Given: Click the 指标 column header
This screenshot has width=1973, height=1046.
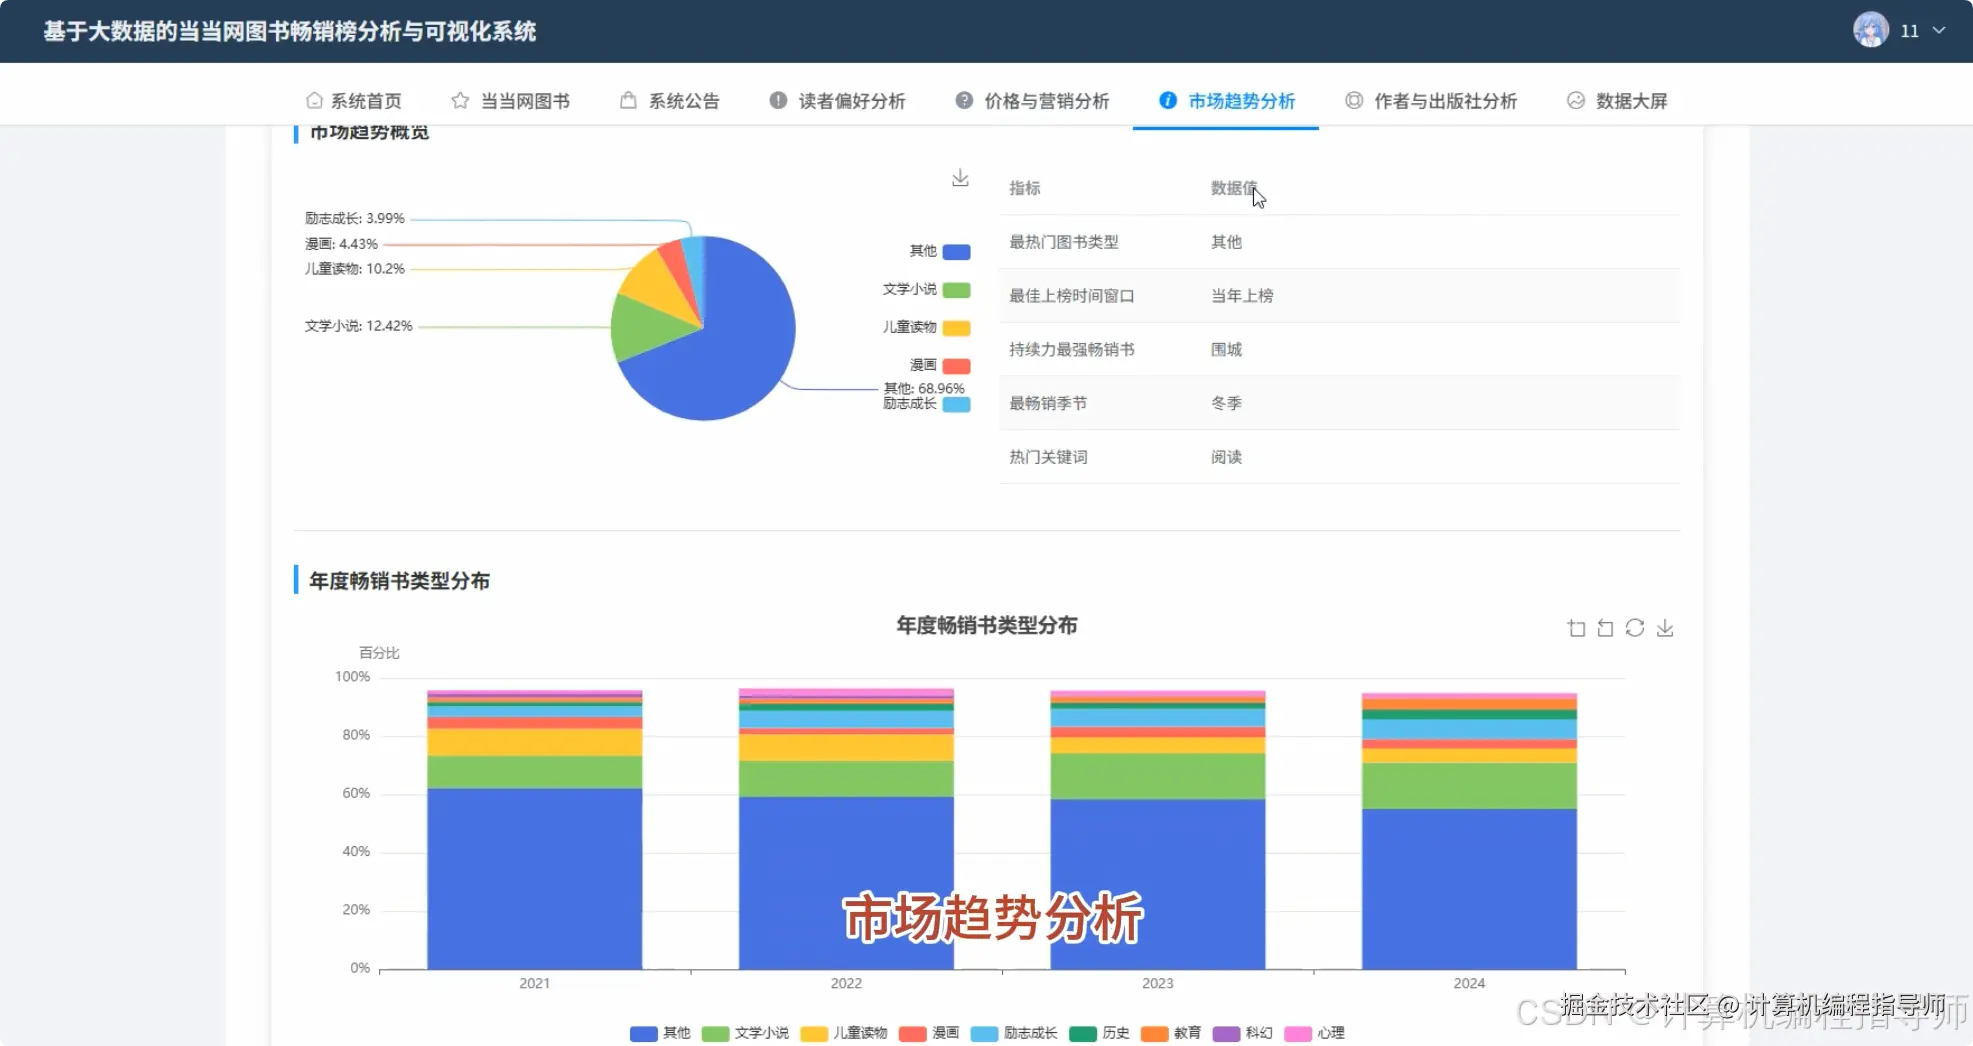Looking at the screenshot, I should [1025, 188].
